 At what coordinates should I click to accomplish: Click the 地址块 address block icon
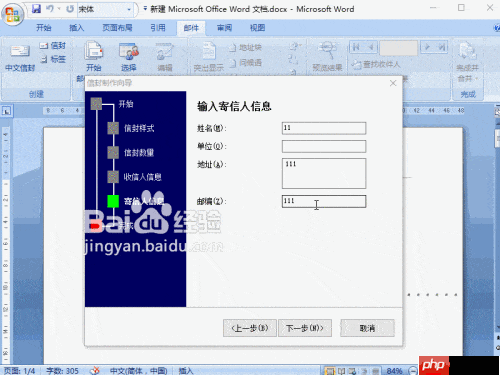pyautogui.click(x=245, y=48)
